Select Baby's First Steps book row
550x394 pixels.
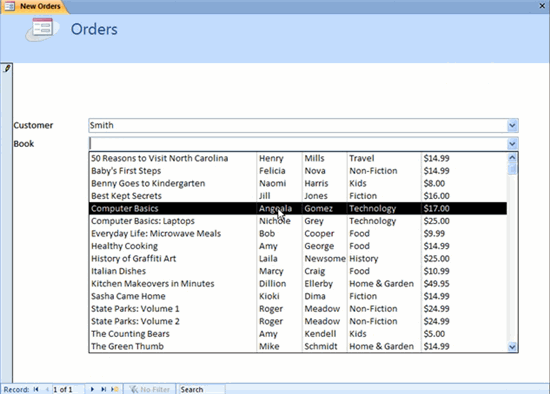[298, 171]
